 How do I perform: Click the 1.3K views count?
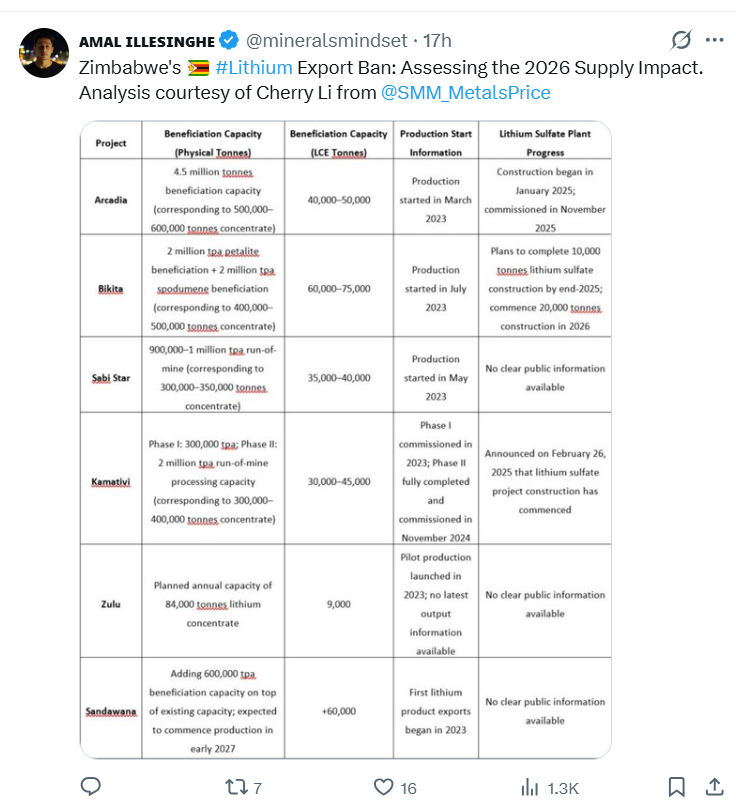(563, 788)
